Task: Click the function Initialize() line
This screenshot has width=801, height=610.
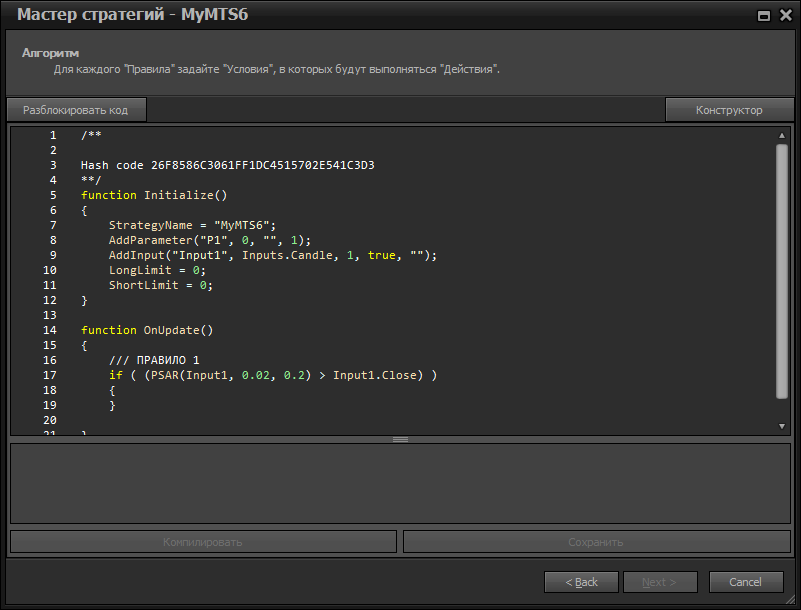Action: 154,195
